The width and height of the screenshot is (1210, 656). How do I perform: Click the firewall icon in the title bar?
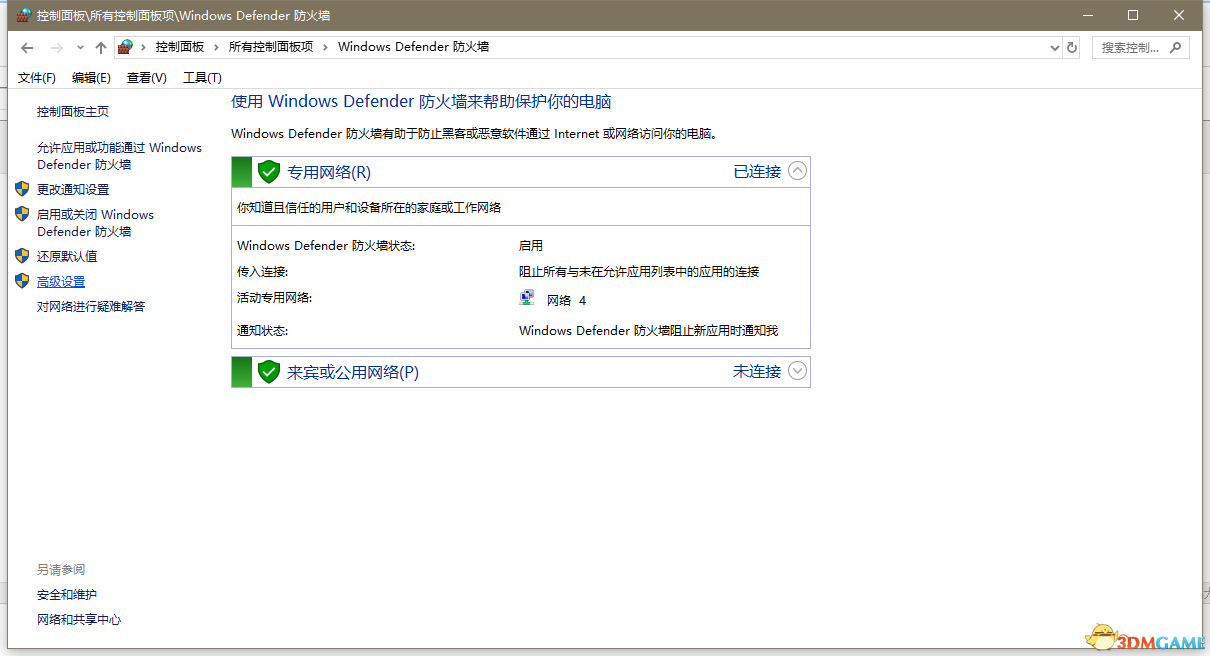coord(24,15)
